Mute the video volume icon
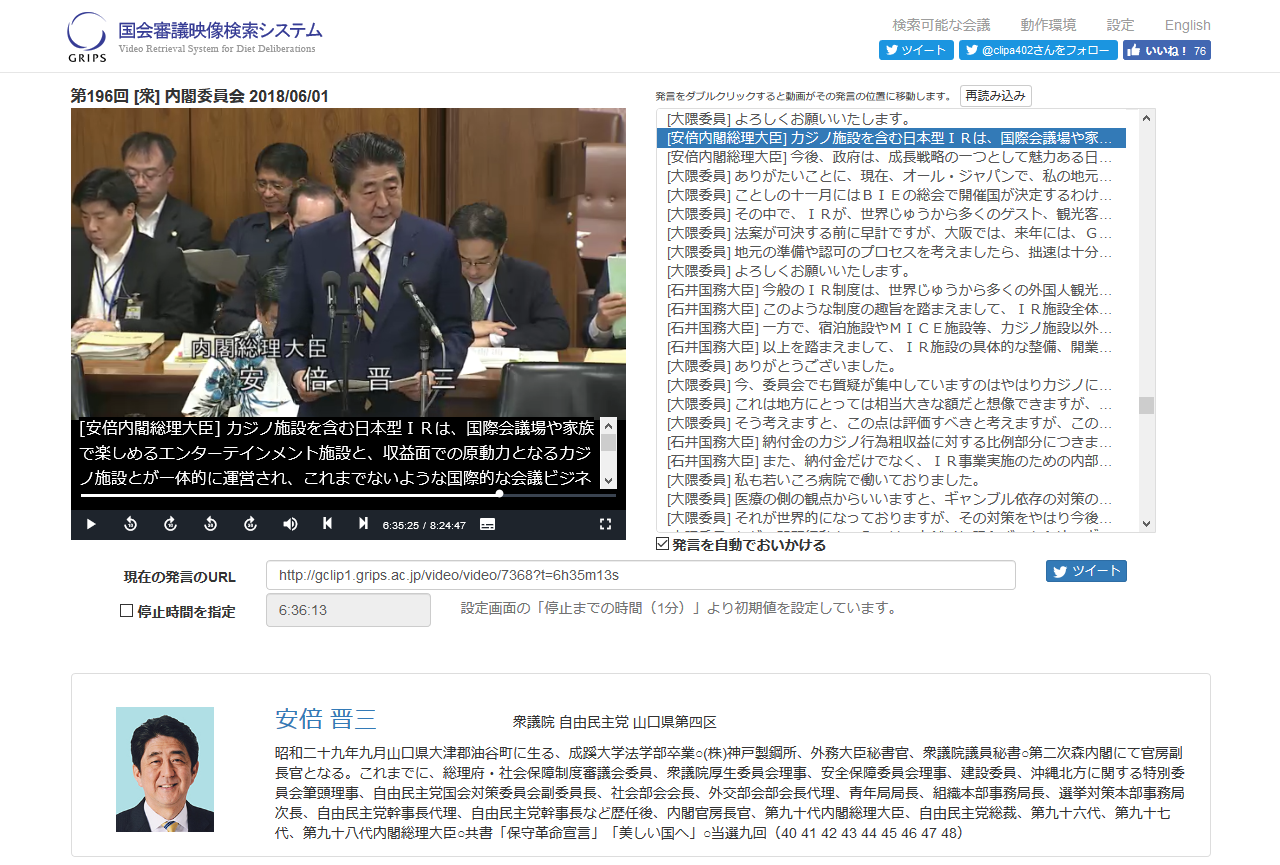Screen dimensions: 1280x865 290,524
